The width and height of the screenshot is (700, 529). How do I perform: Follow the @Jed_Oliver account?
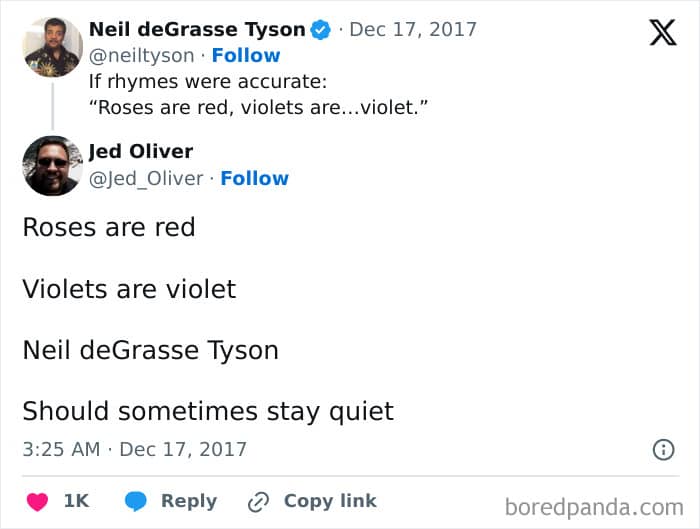tap(254, 179)
